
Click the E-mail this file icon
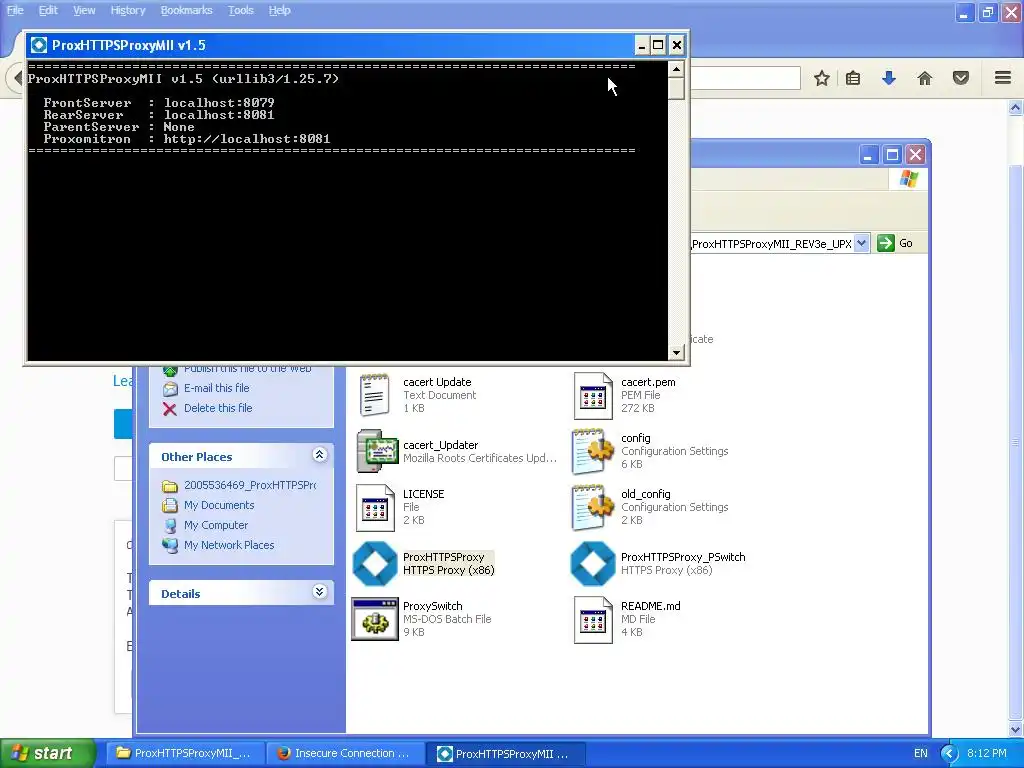170,389
